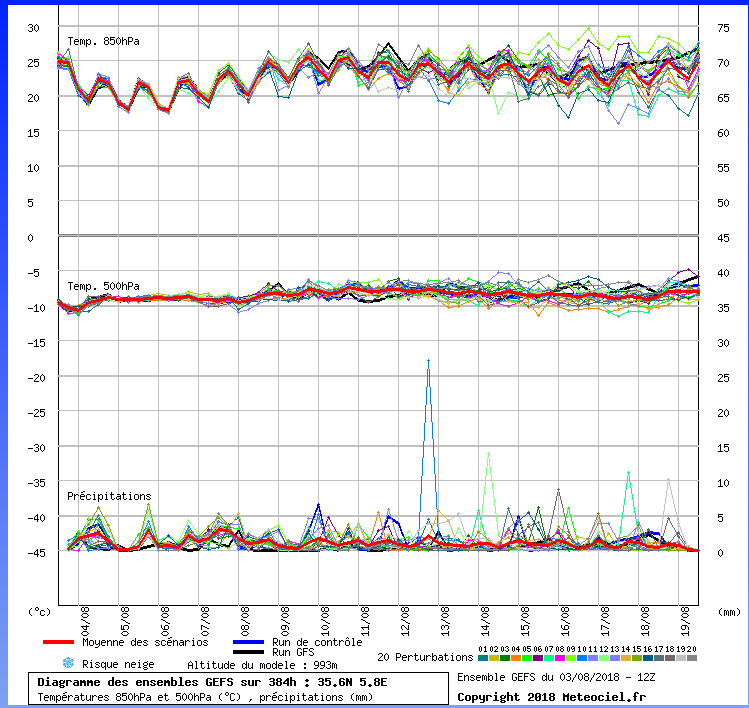Screen dimensions: 749x708
Task: Click the 11/08 date label
Action: coord(365,622)
